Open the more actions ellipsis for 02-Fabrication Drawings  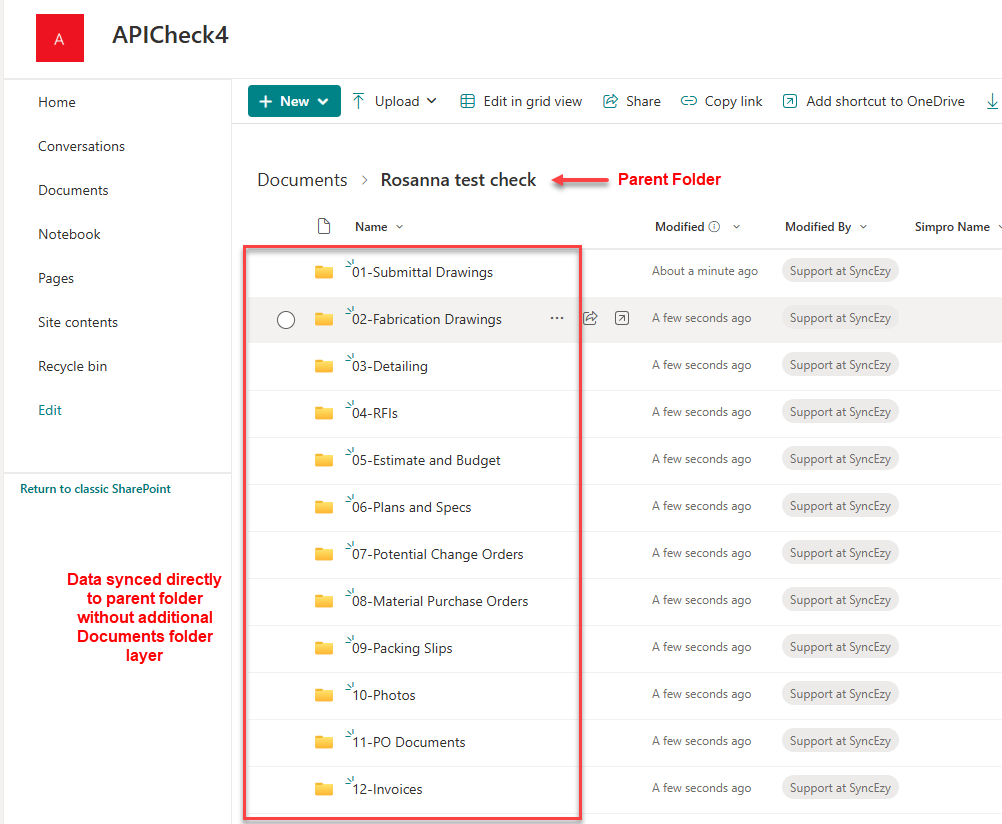click(557, 318)
